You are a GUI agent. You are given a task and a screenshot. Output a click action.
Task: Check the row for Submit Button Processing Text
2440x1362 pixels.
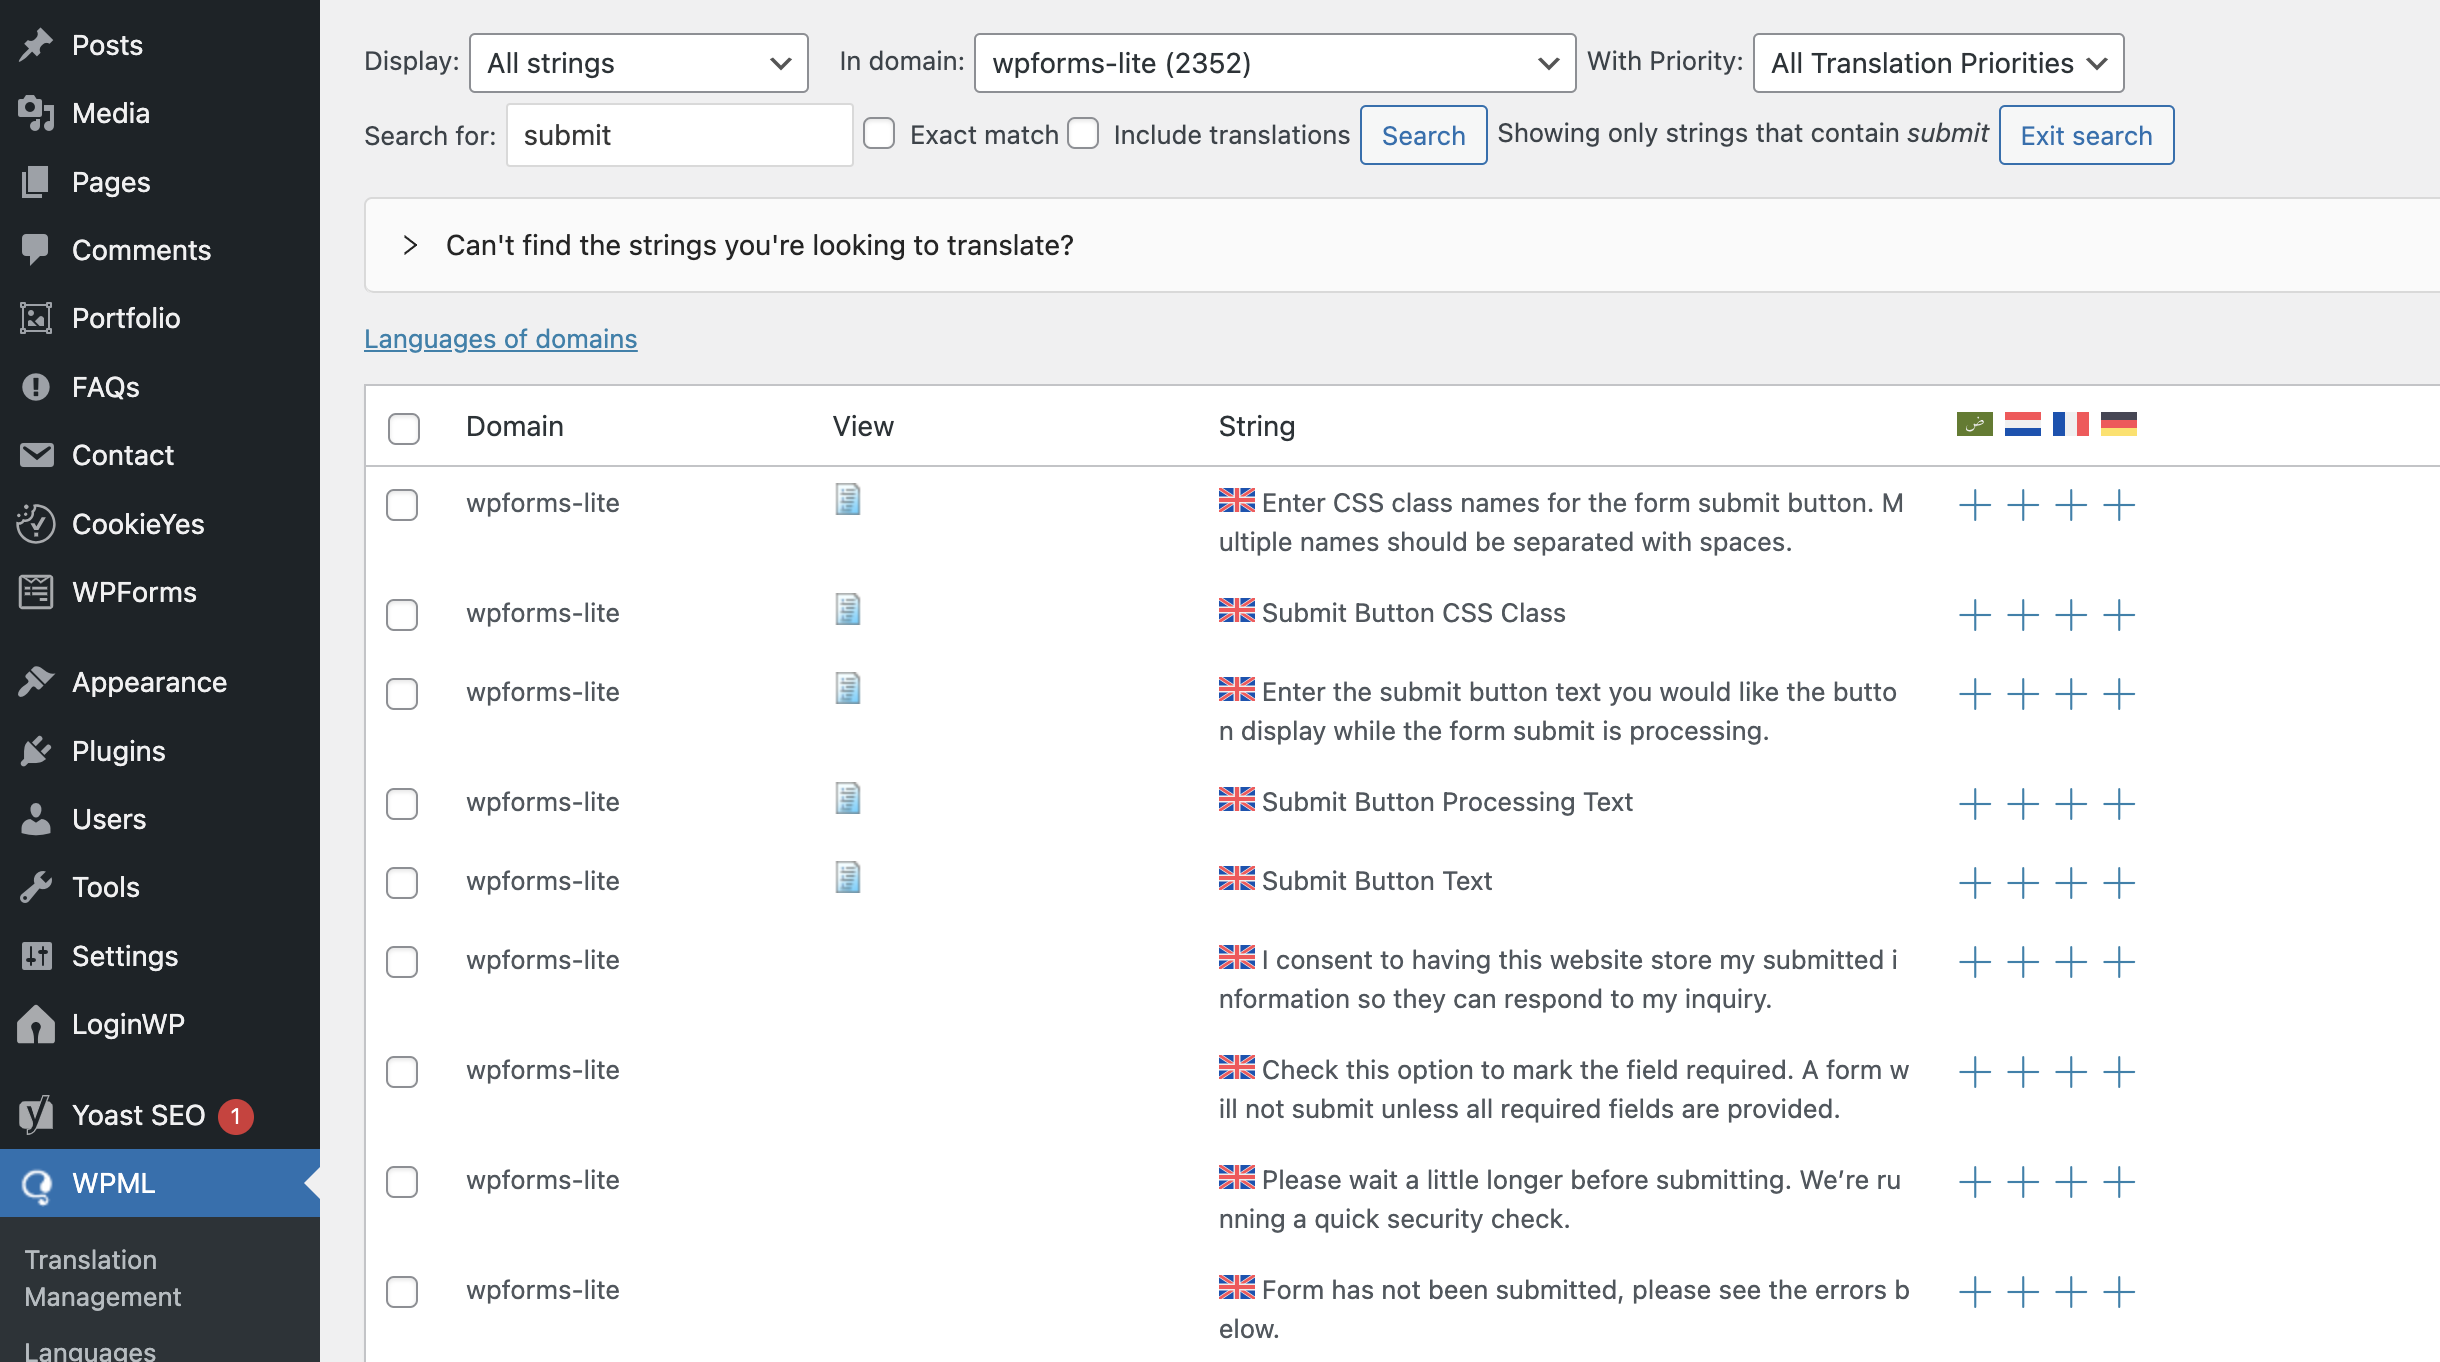point(402,803)
